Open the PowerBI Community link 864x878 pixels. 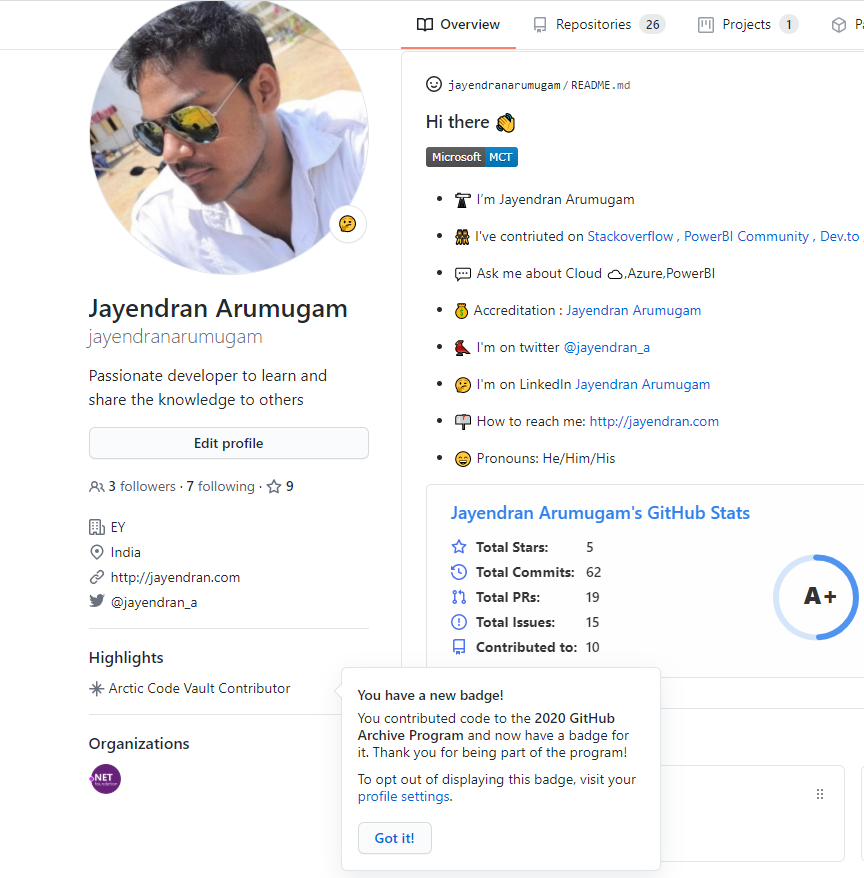pyautogui.click(x=746, y=236)
